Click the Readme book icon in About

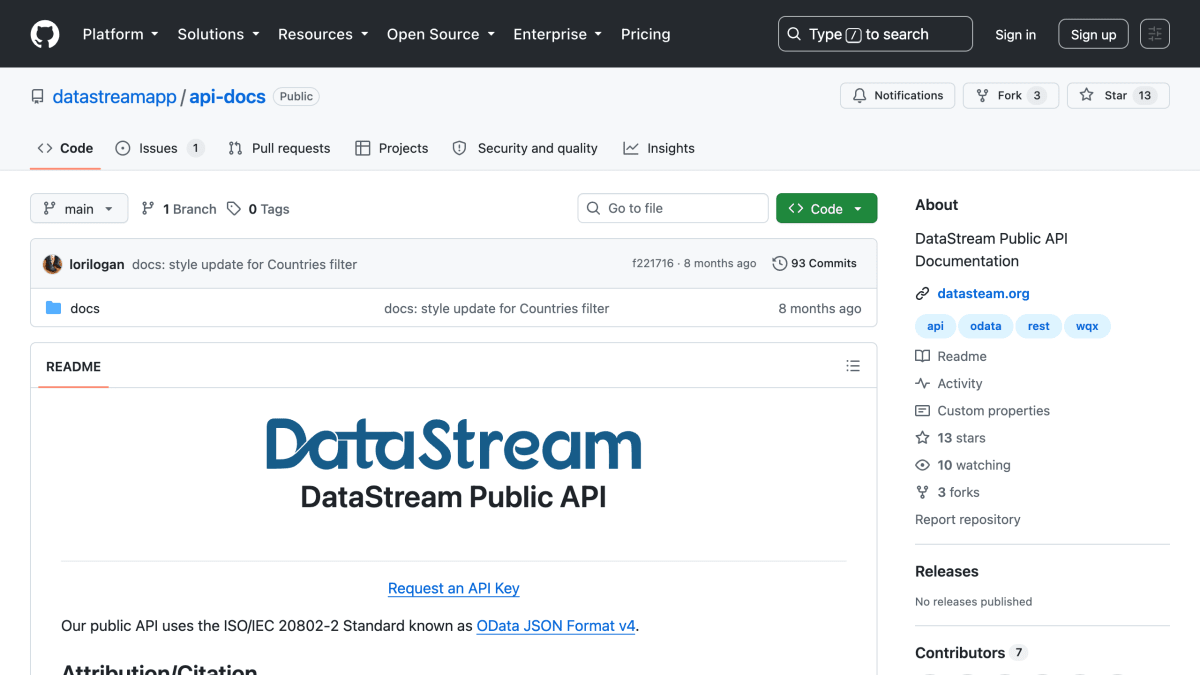(922, 357)
